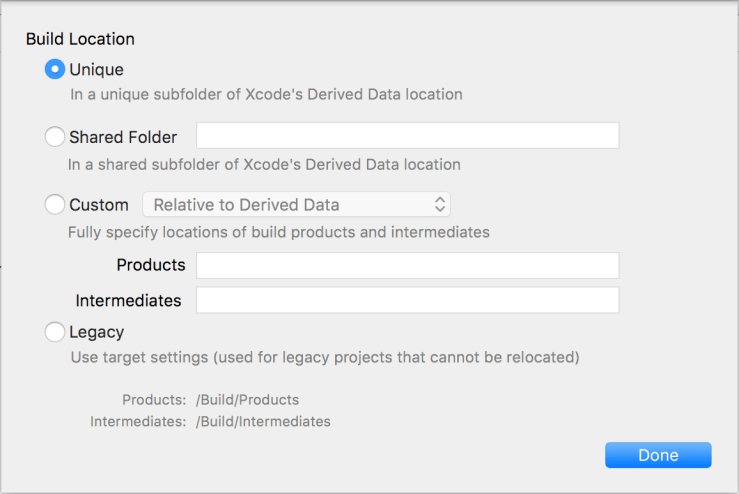Click the "Shared Folder" option label text
Image resolution: width=739 pixels, height=494 pixels.
coord(123,137)
